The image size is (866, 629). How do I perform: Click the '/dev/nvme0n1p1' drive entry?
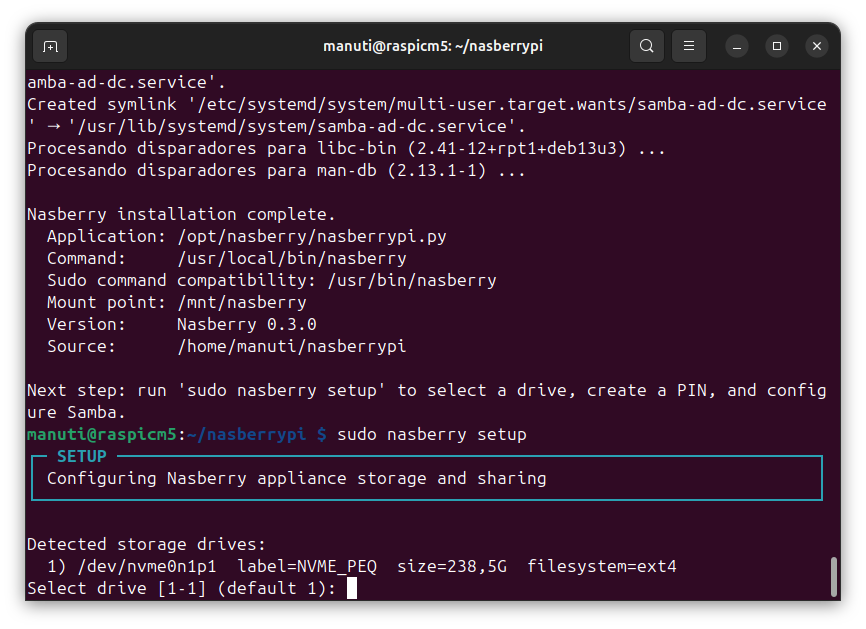tap(147, 567)
